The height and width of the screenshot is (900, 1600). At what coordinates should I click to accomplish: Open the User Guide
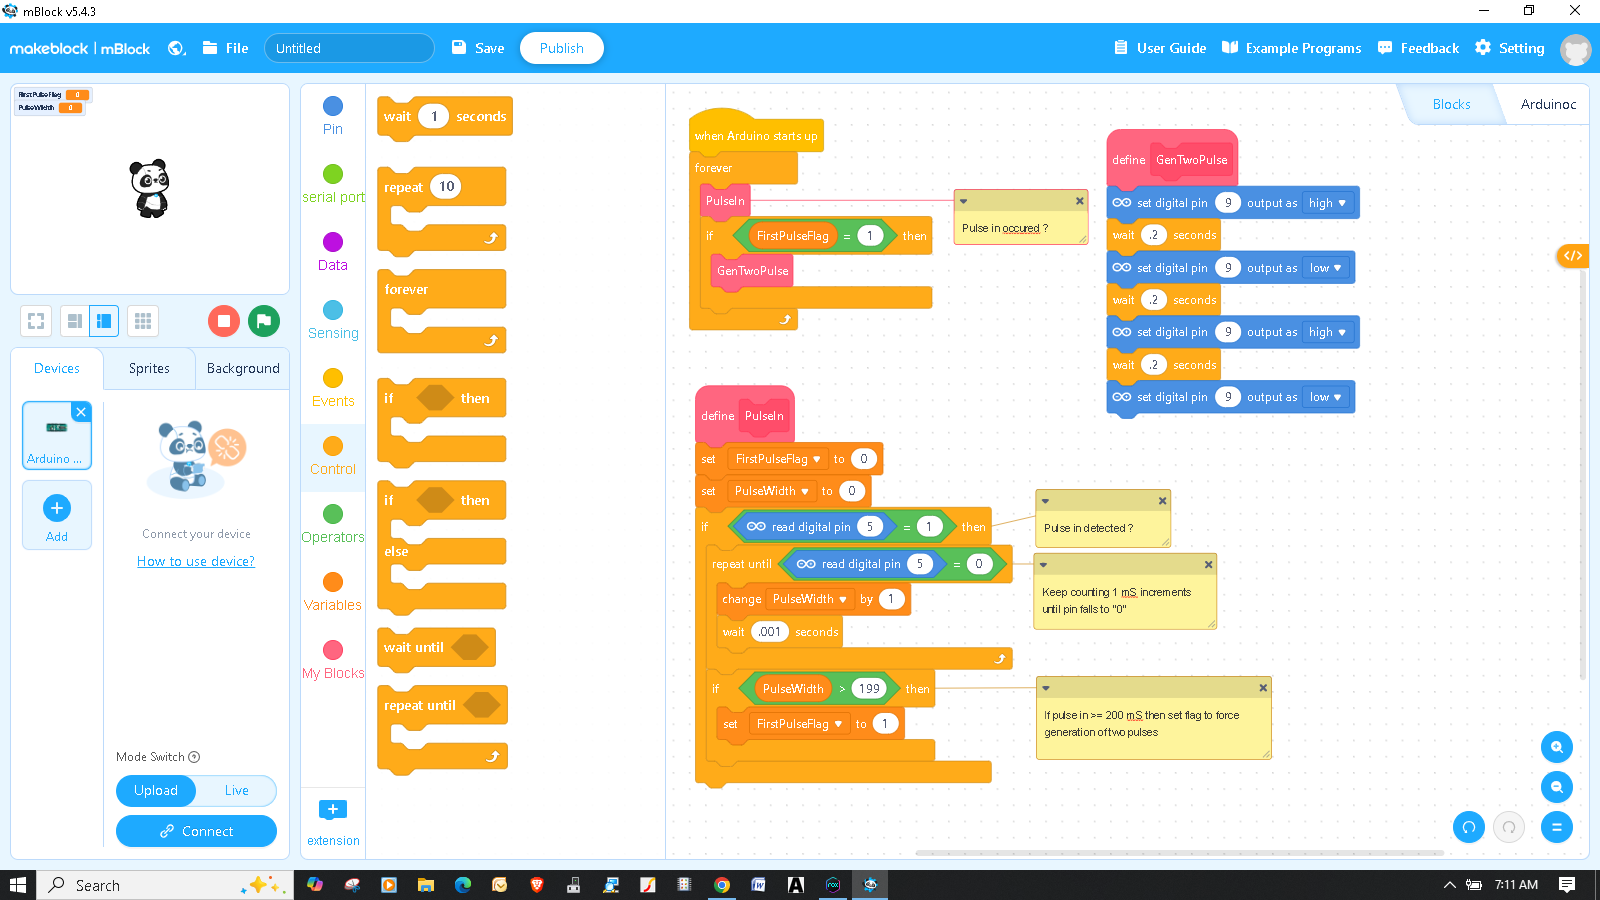point(1160,48)
